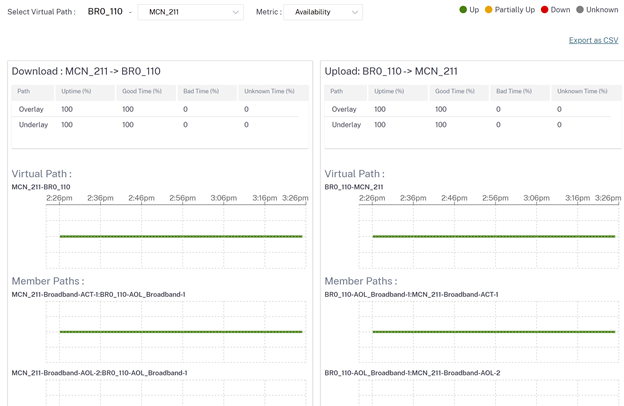Click green line in Upload ACT-1 member chart

[x=494, y=332]
